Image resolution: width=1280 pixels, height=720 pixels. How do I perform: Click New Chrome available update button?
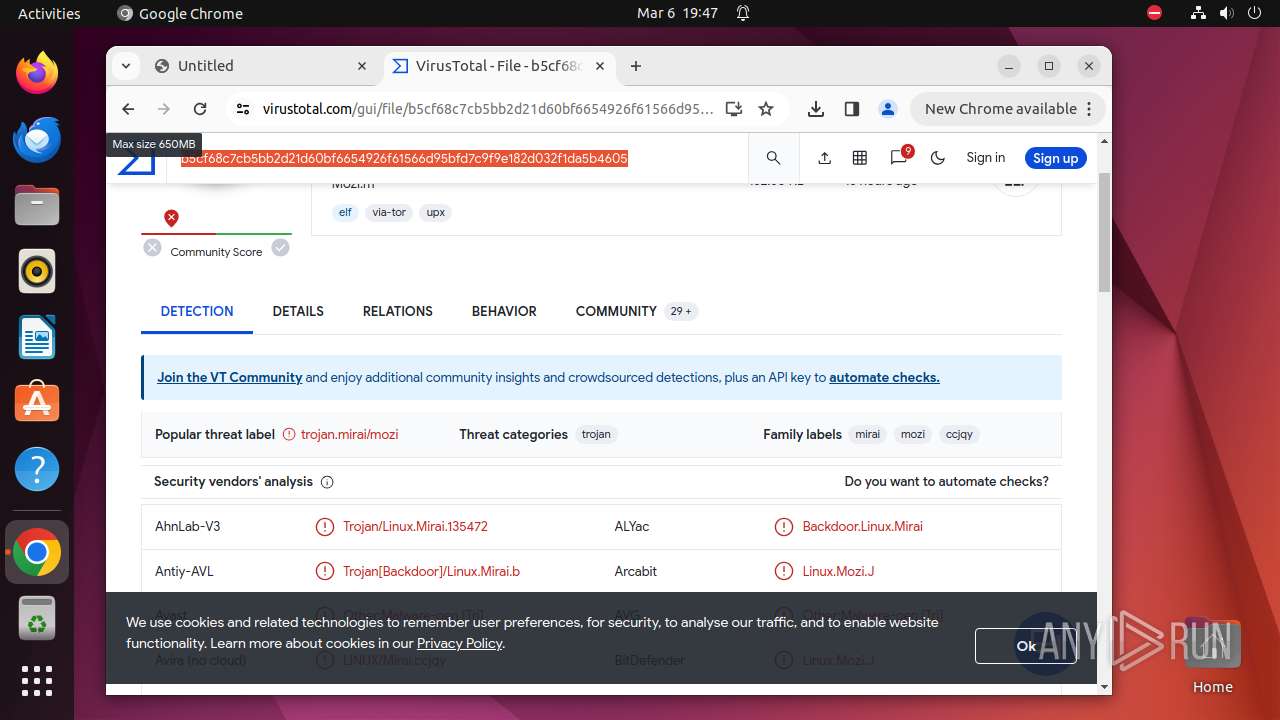1009,109
